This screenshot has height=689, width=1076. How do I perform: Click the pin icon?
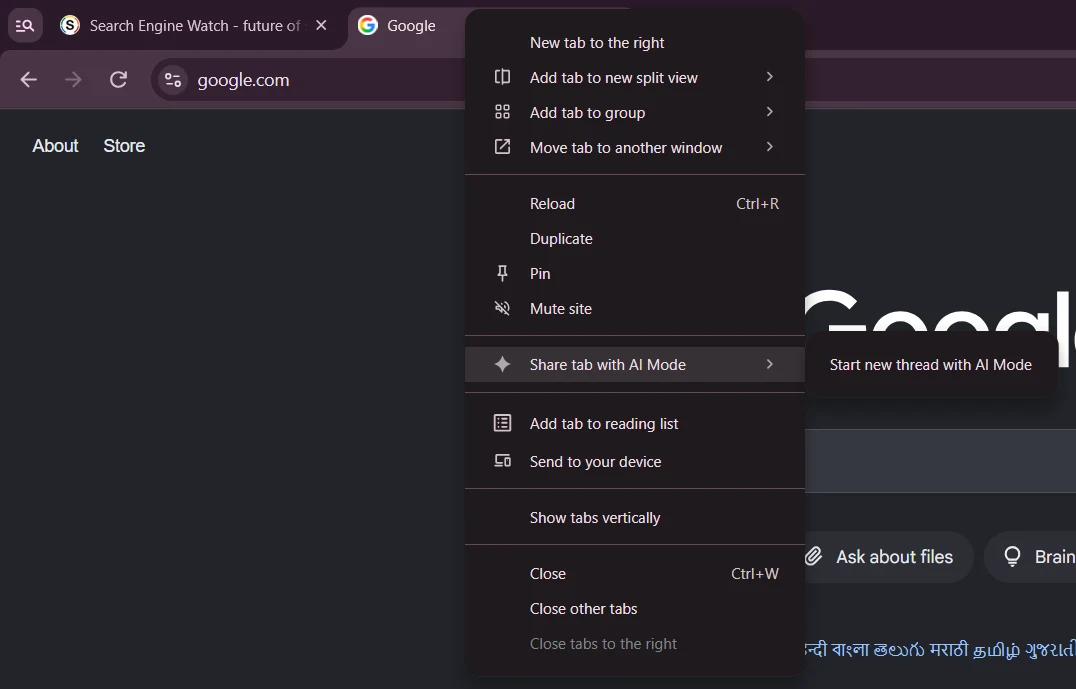502,274
